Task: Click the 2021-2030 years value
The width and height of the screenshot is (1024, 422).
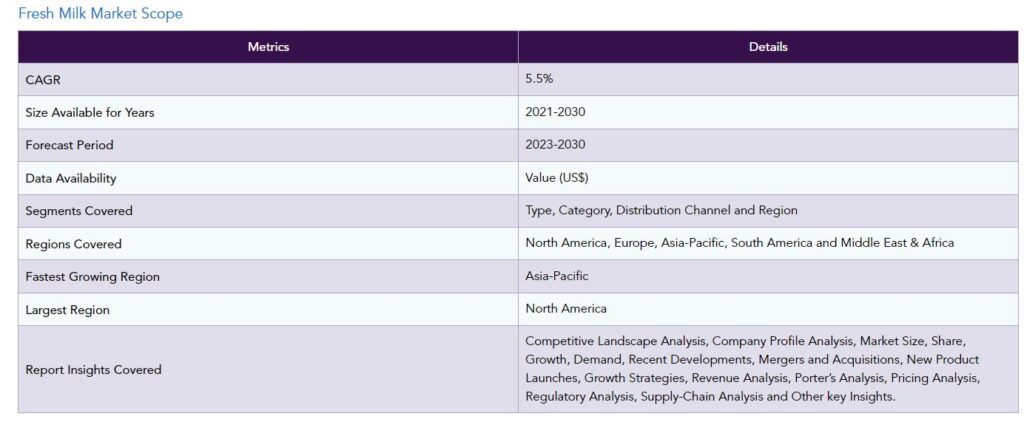Action: click(x=555, y=112)
